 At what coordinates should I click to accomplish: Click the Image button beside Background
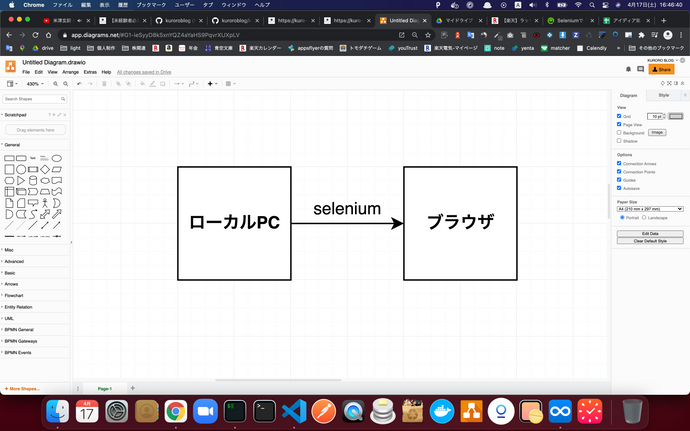pos(657,133)
